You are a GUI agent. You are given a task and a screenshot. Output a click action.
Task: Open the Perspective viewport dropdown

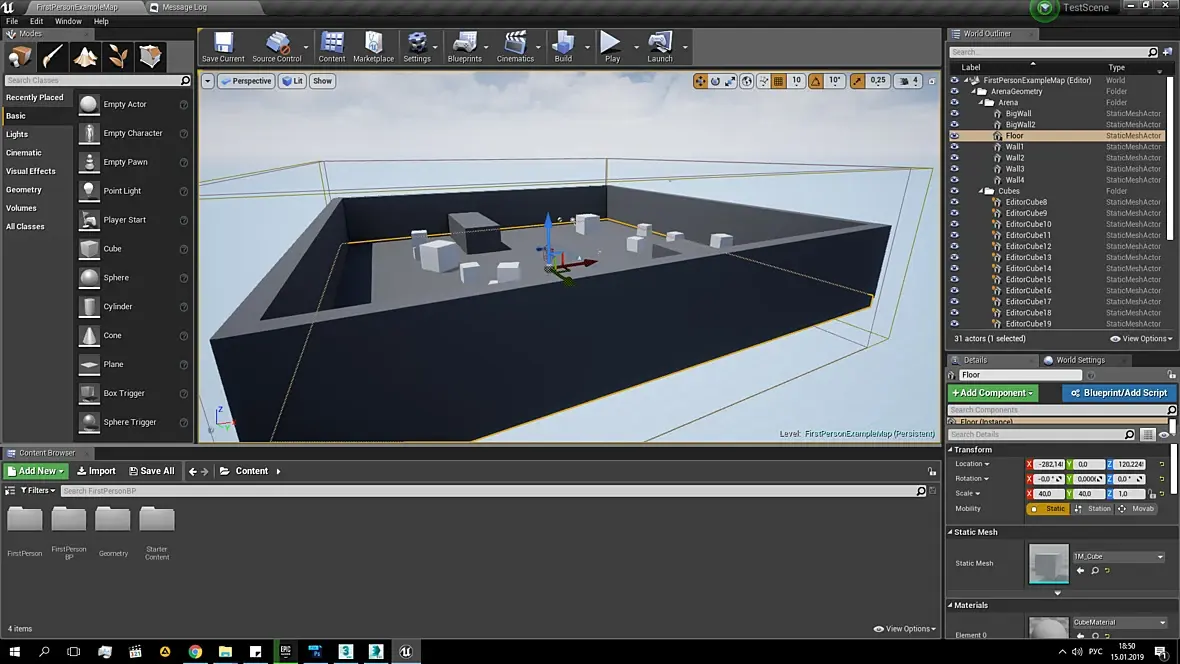pos(245,81)
